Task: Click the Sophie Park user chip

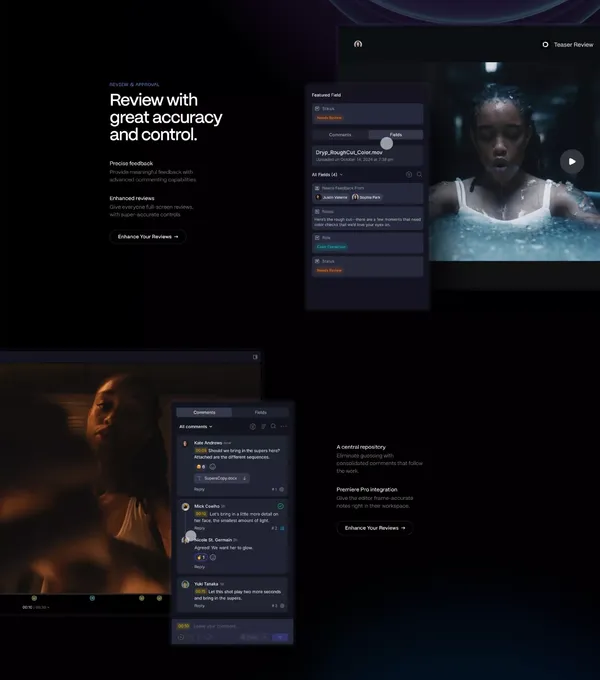Action: point(367,197)
